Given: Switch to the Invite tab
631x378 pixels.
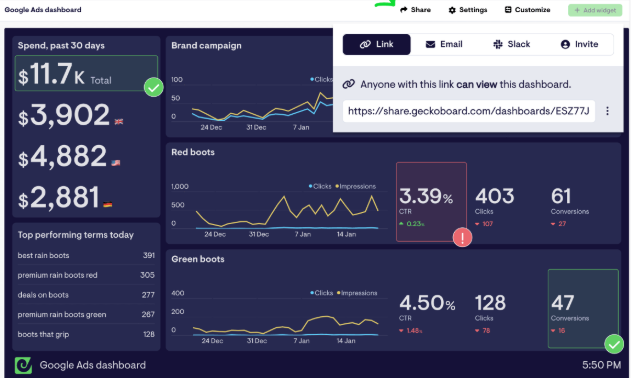Looking at the screenshot, I should point(579,44).
